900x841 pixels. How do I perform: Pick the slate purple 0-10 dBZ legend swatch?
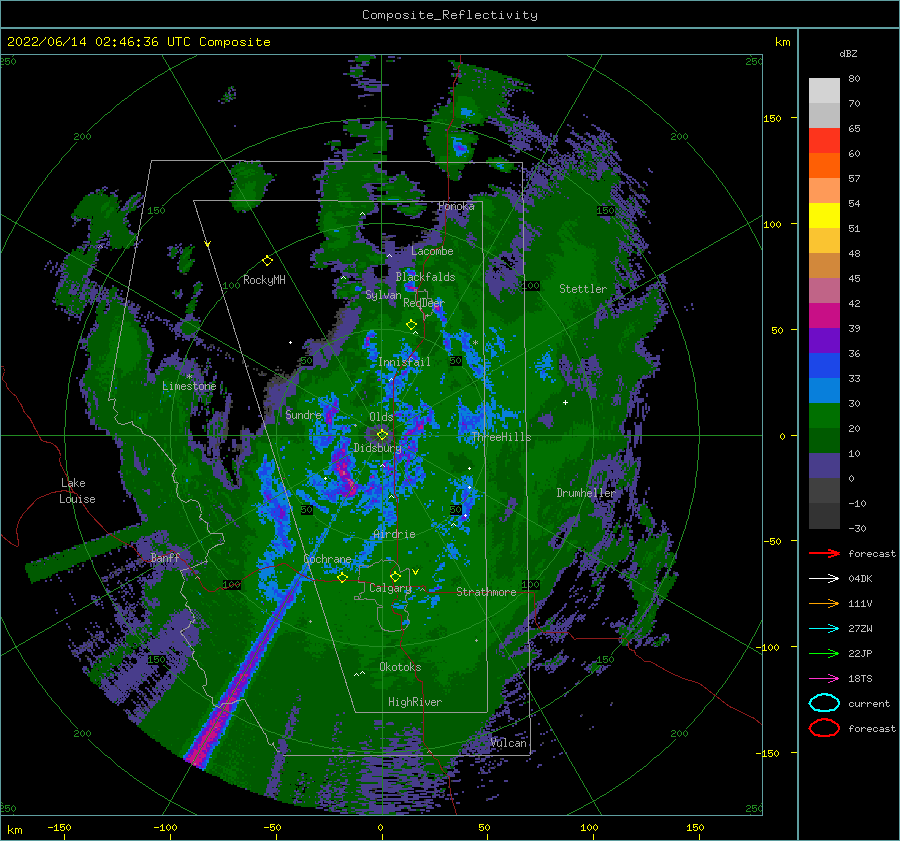click(x=824, y=466)
